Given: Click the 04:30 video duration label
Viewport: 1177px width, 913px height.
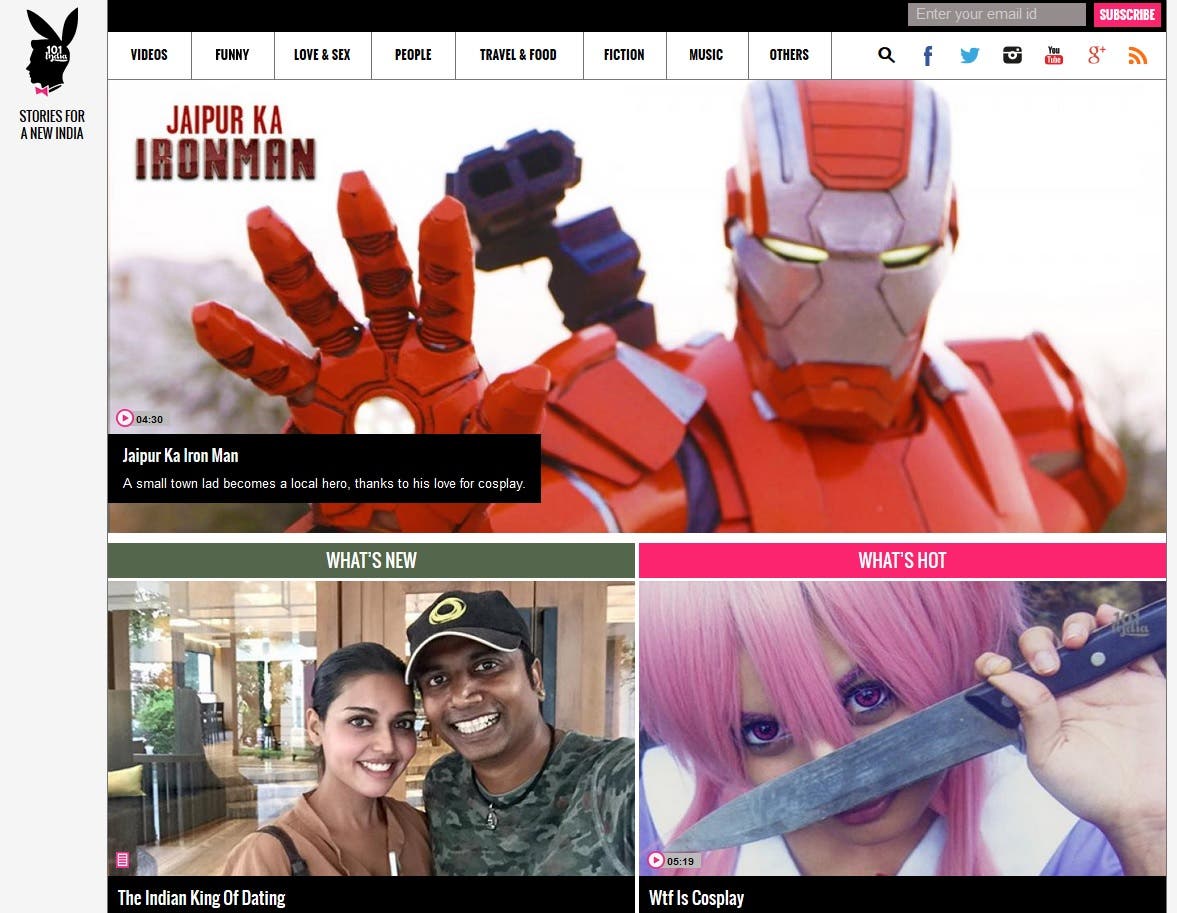Looking at the screenshot, I should click(149, 419).
